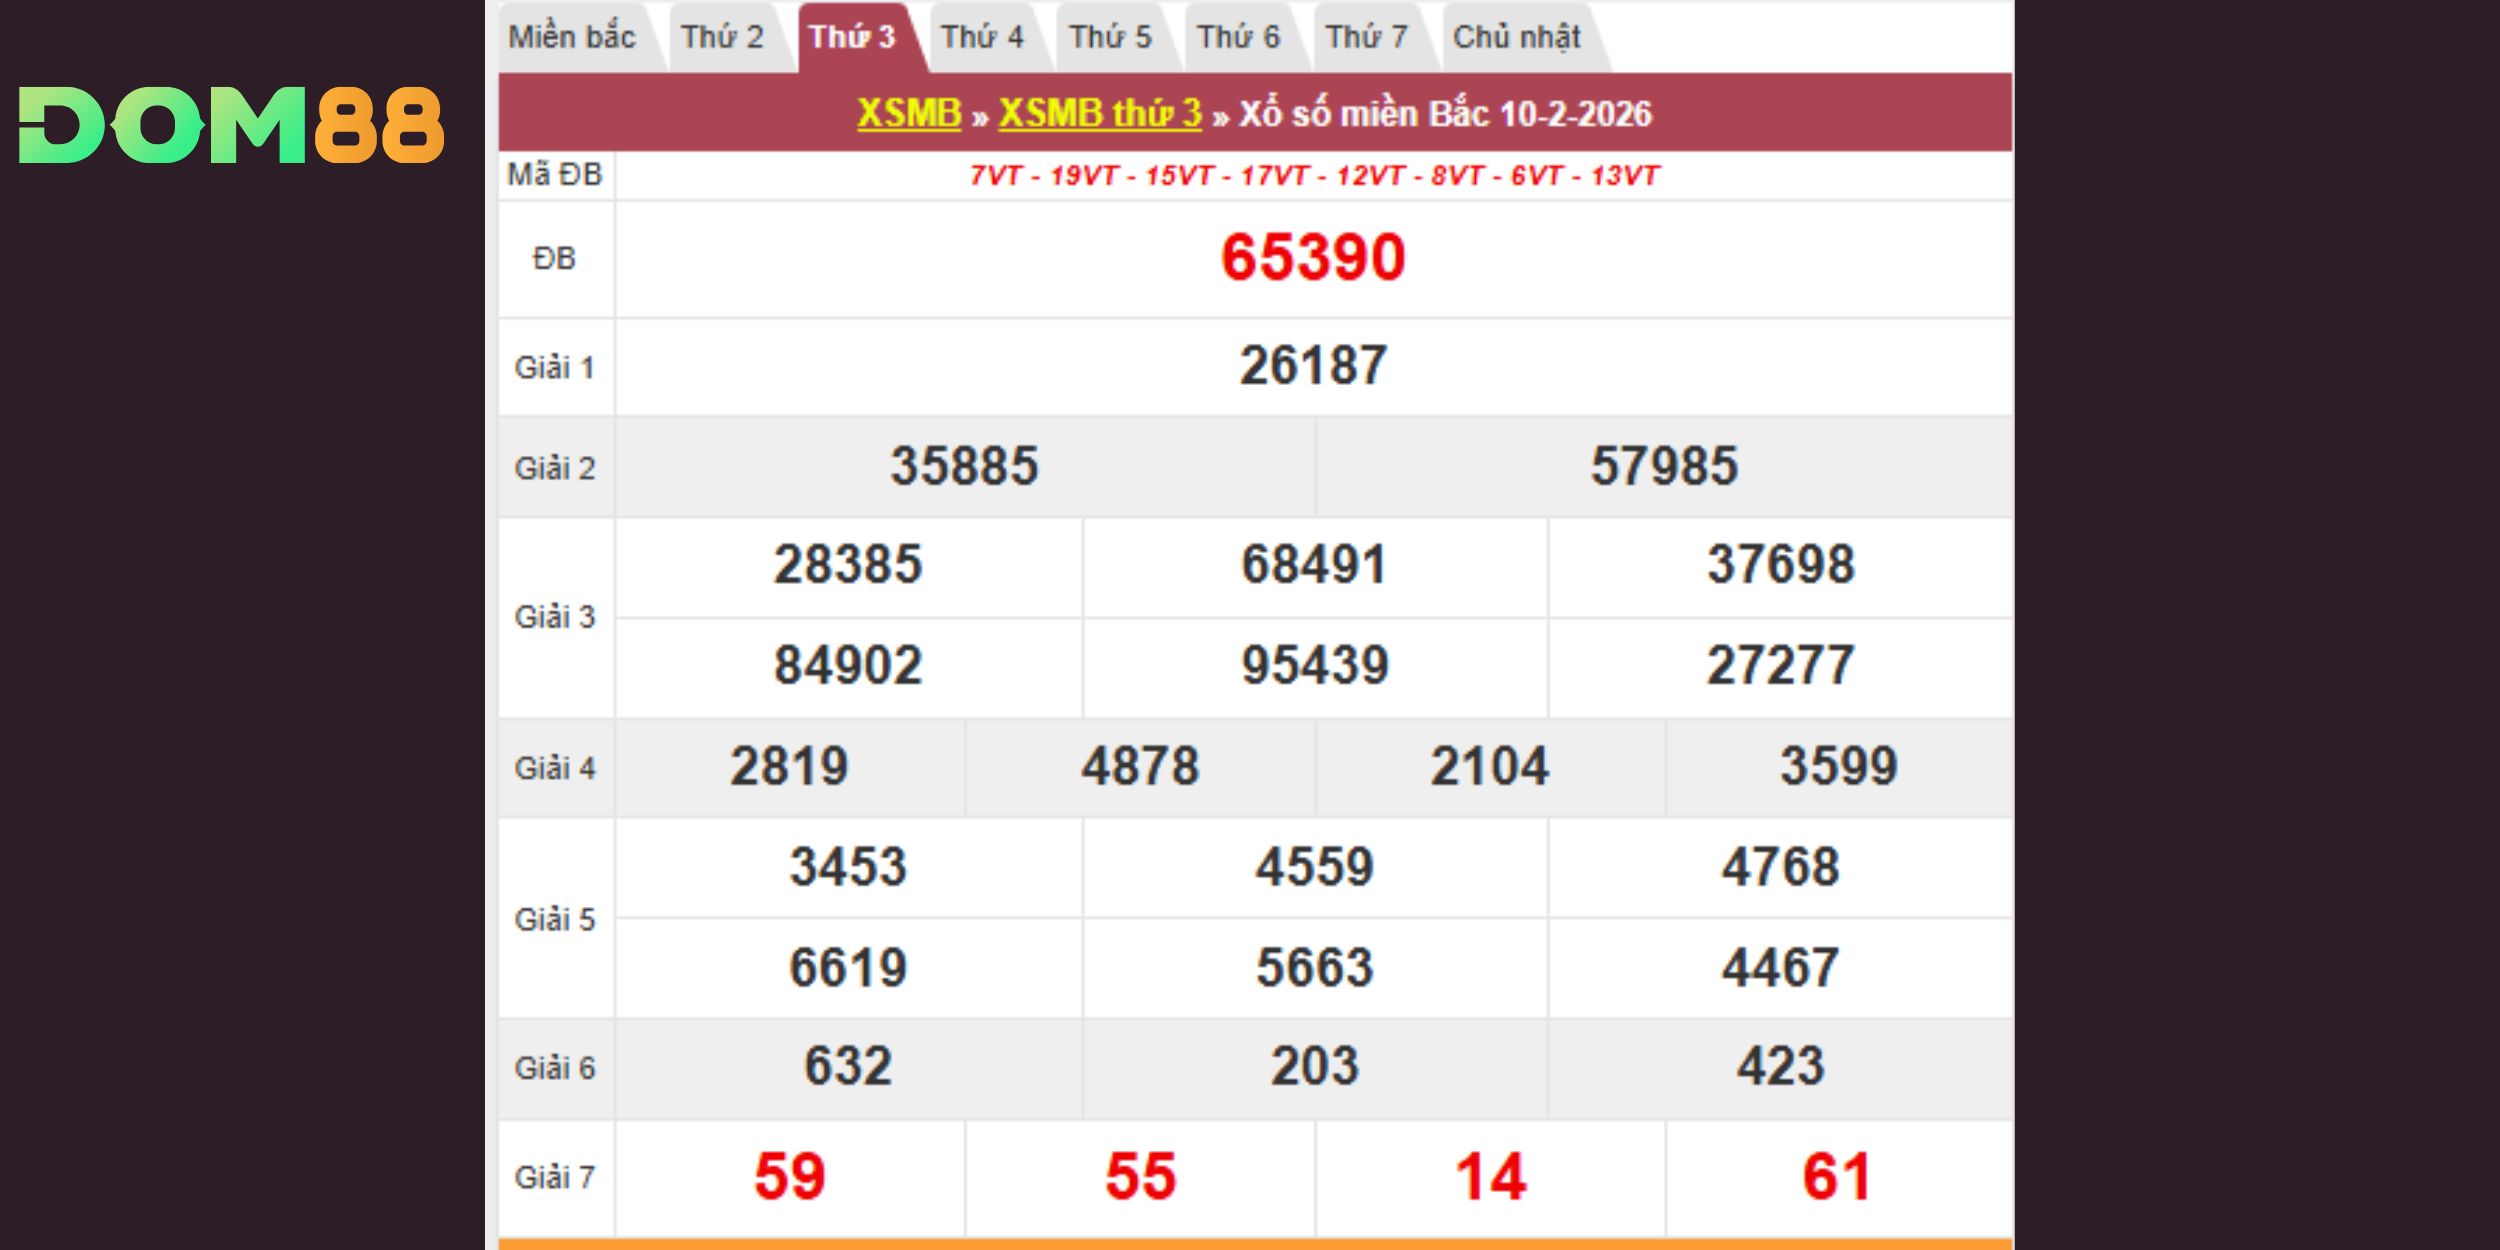Click the DOM88 logo
Screen dimensions: 2500x1250
coord(231,125)
